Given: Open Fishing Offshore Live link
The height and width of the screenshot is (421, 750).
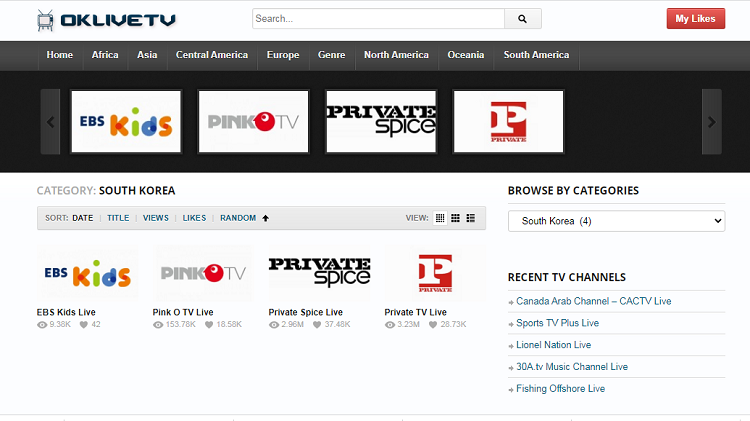Looking at the screenshot, I should 560,389.
